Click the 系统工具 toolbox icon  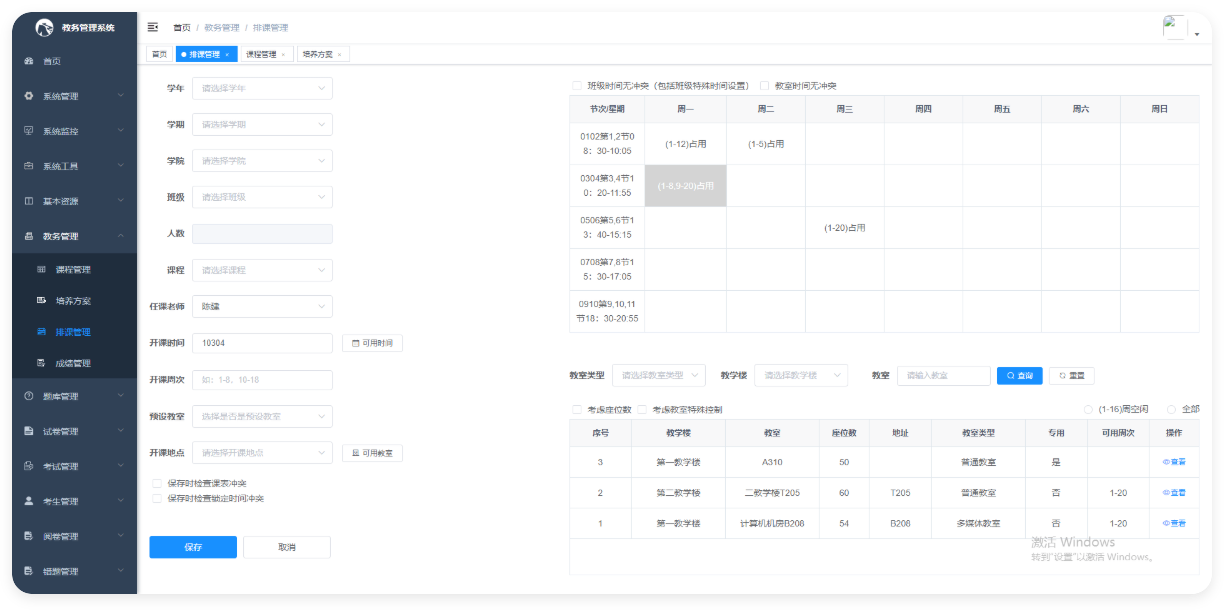click(28, 166)
